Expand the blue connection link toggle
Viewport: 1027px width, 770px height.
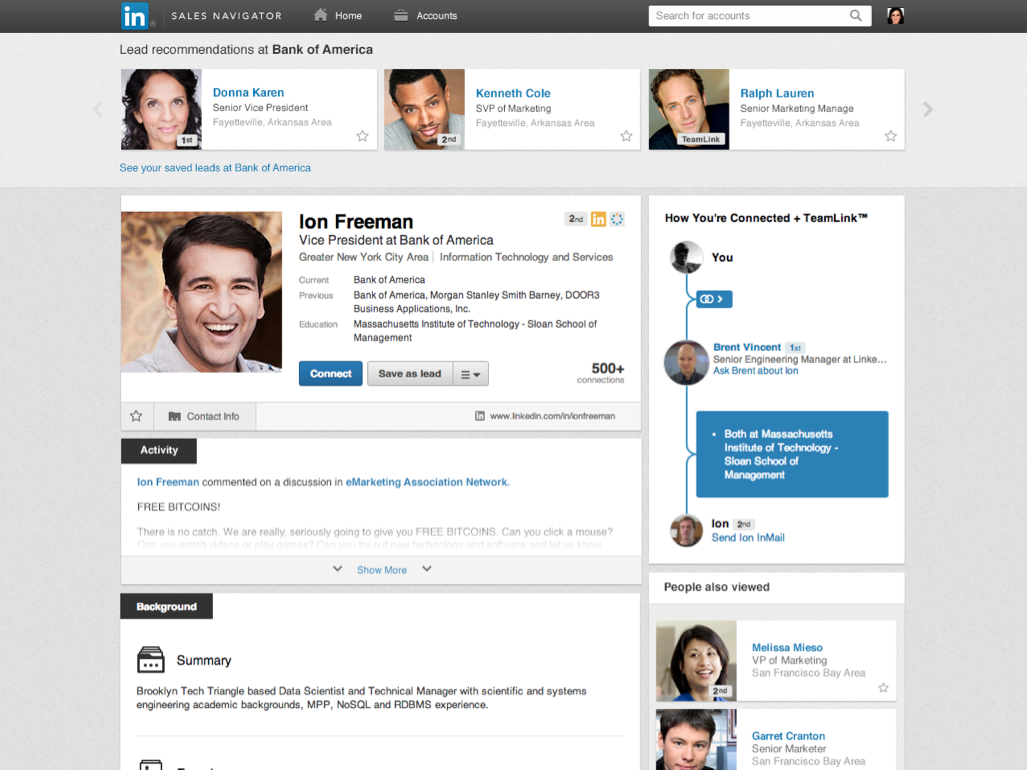coord(714,299)
